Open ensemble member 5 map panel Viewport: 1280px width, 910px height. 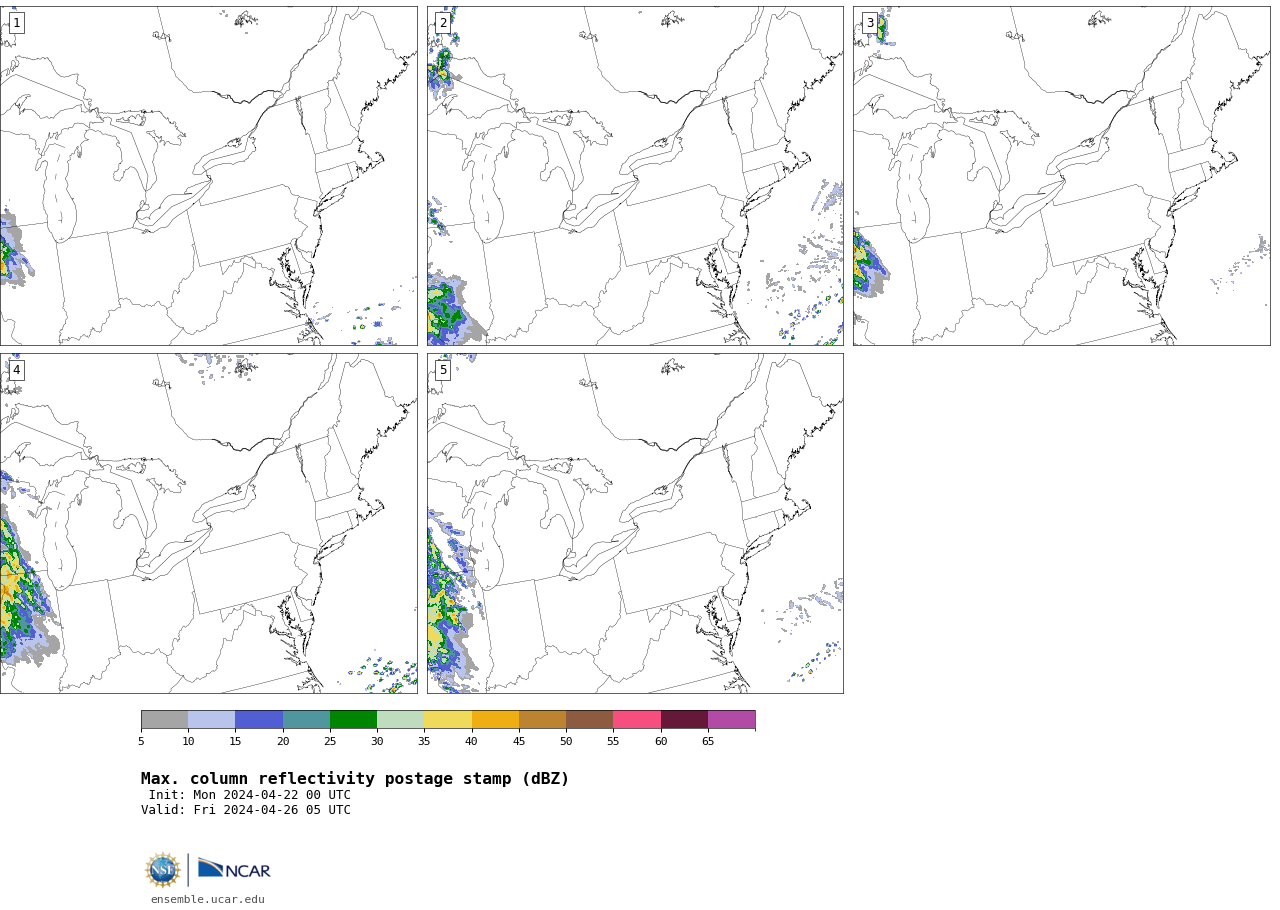point(635,523)
